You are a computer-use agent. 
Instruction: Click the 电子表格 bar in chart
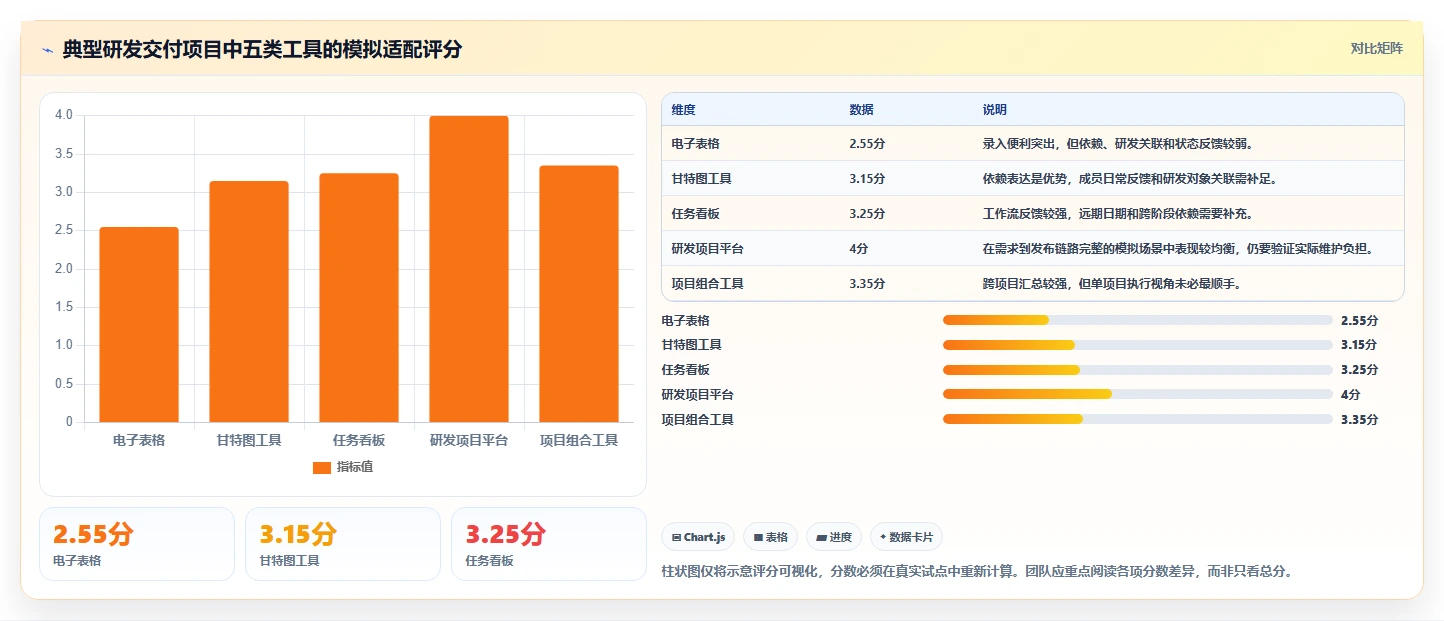139,324
